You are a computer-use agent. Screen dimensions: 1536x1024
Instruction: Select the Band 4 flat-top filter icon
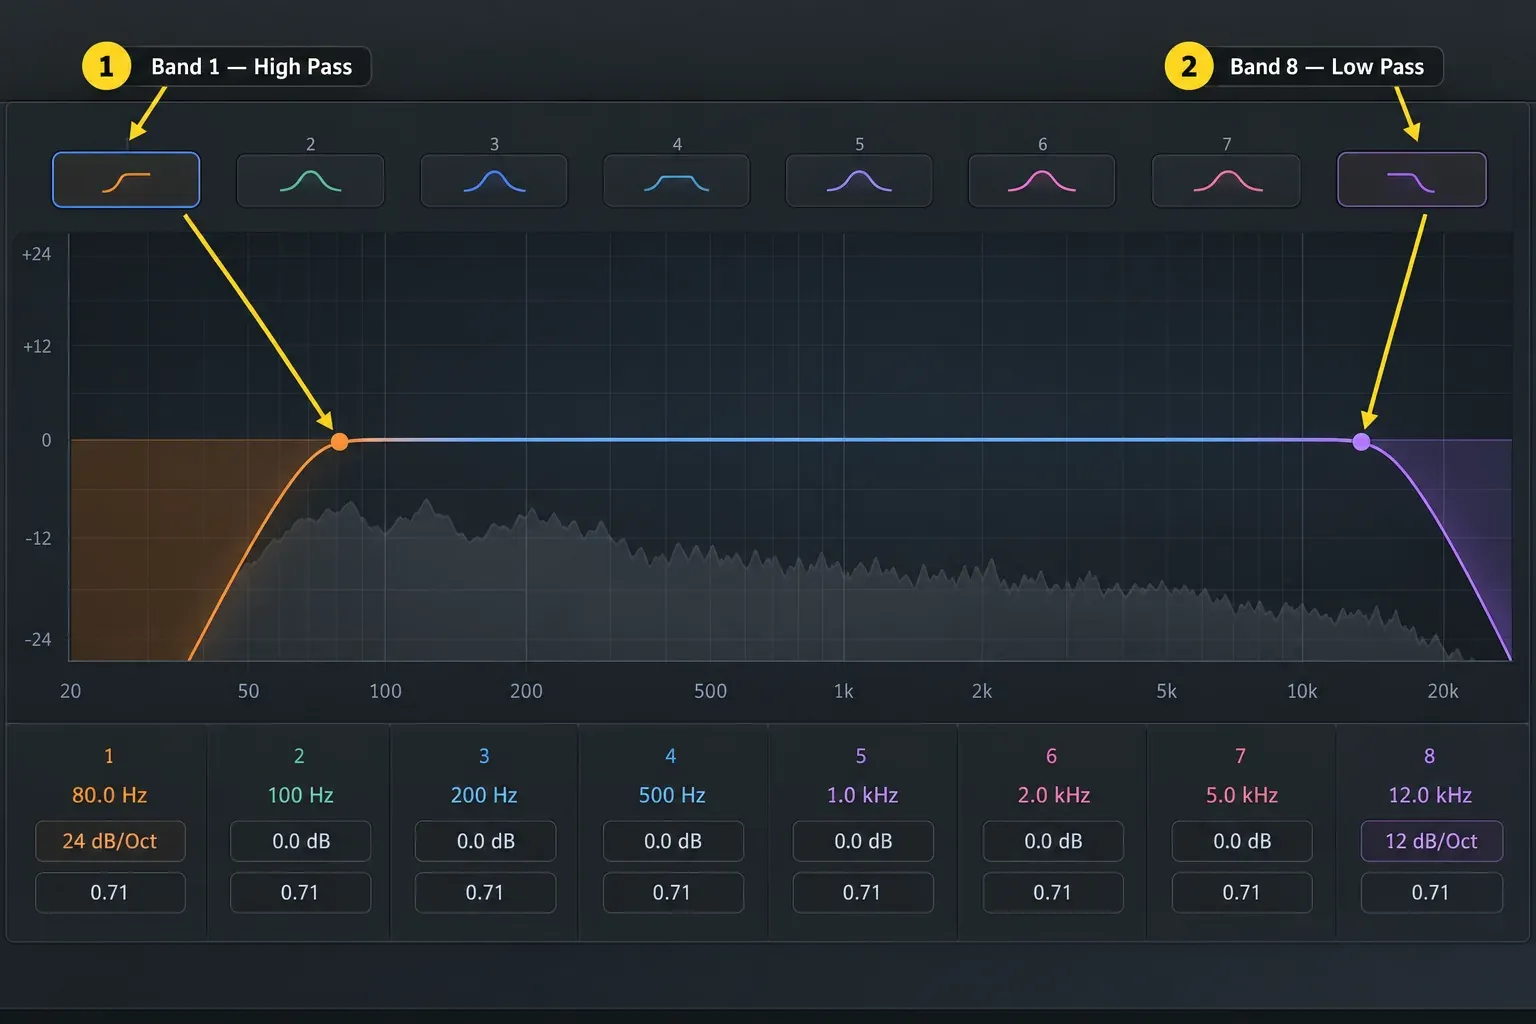coord(677,181)
